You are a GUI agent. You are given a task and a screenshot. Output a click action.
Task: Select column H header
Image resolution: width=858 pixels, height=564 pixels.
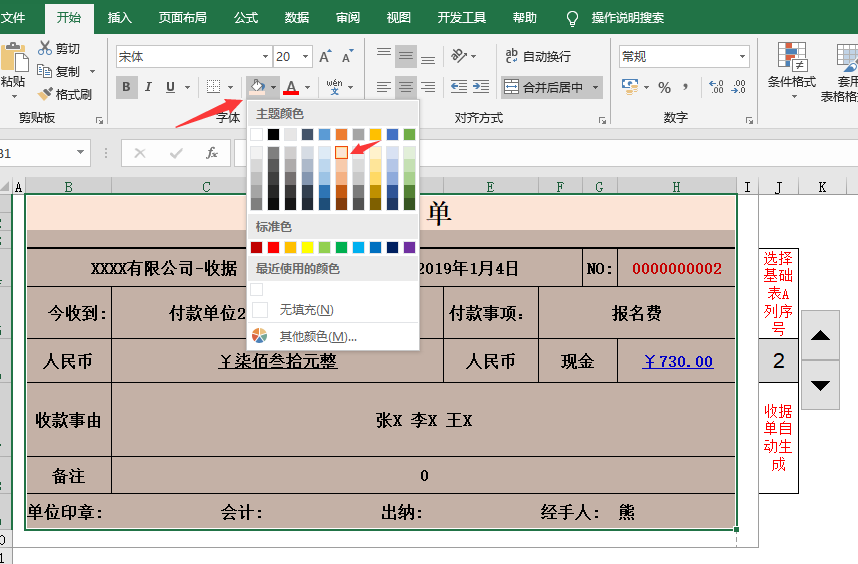pos(677,187)
